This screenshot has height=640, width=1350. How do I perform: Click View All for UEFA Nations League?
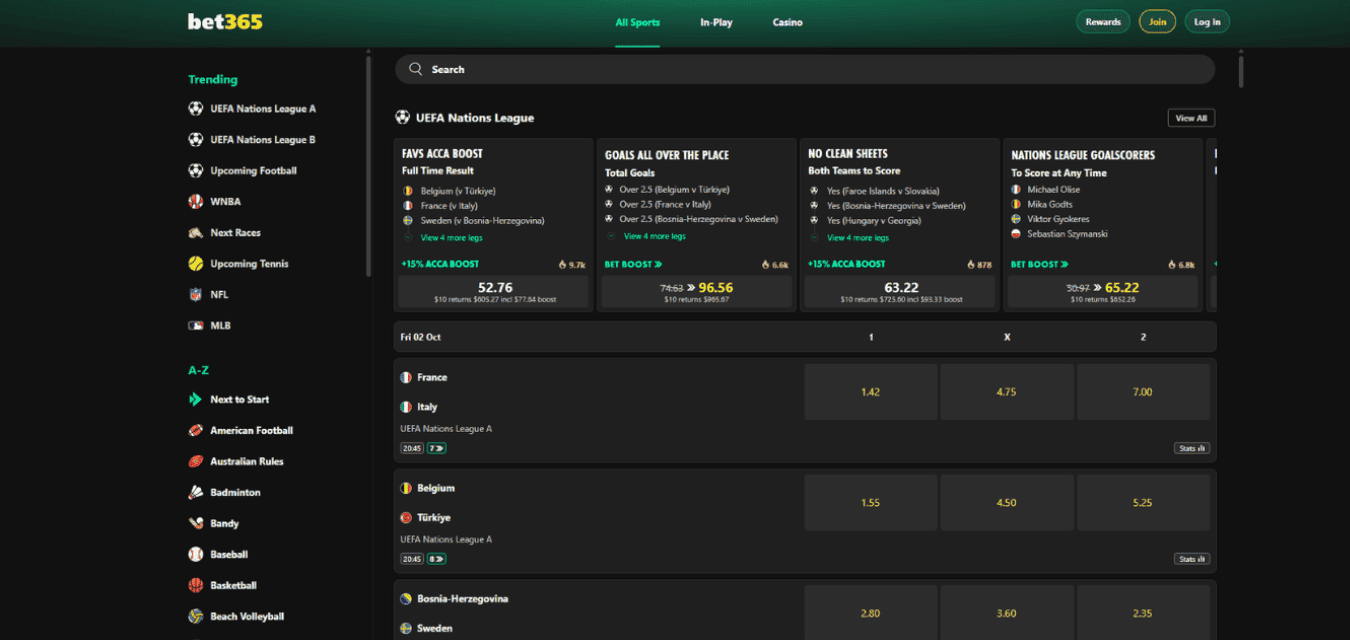(1191, 118)
